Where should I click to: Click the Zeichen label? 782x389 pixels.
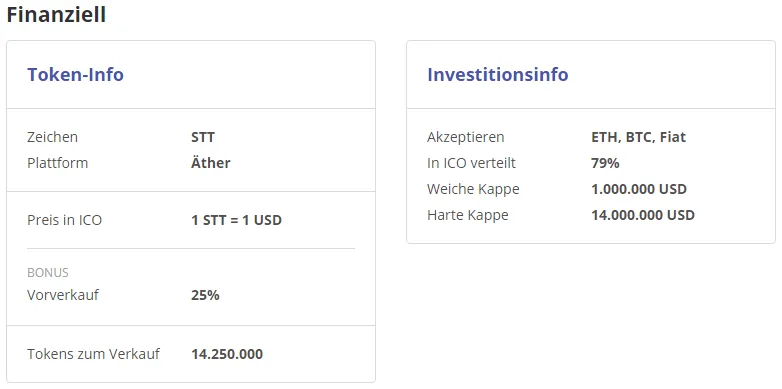pos(52,137)
